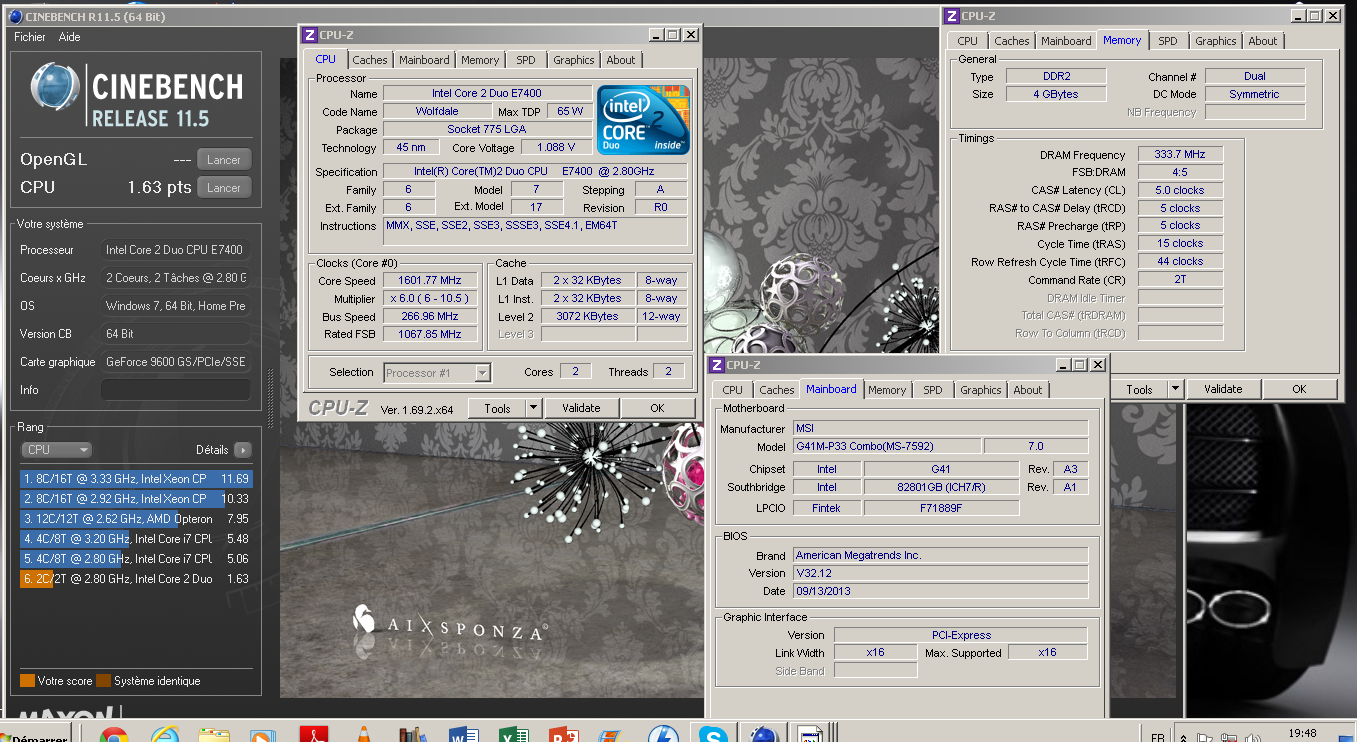Open VLC media player cone in taskbar
Viewport: 1357px width, 742px height.
point(364,736)
